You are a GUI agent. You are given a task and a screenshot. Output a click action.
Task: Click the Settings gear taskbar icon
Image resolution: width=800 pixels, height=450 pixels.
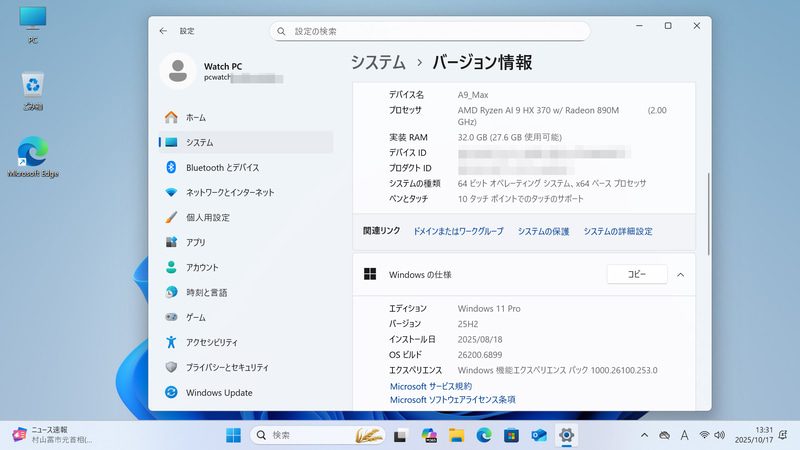[x=566, y=435]
